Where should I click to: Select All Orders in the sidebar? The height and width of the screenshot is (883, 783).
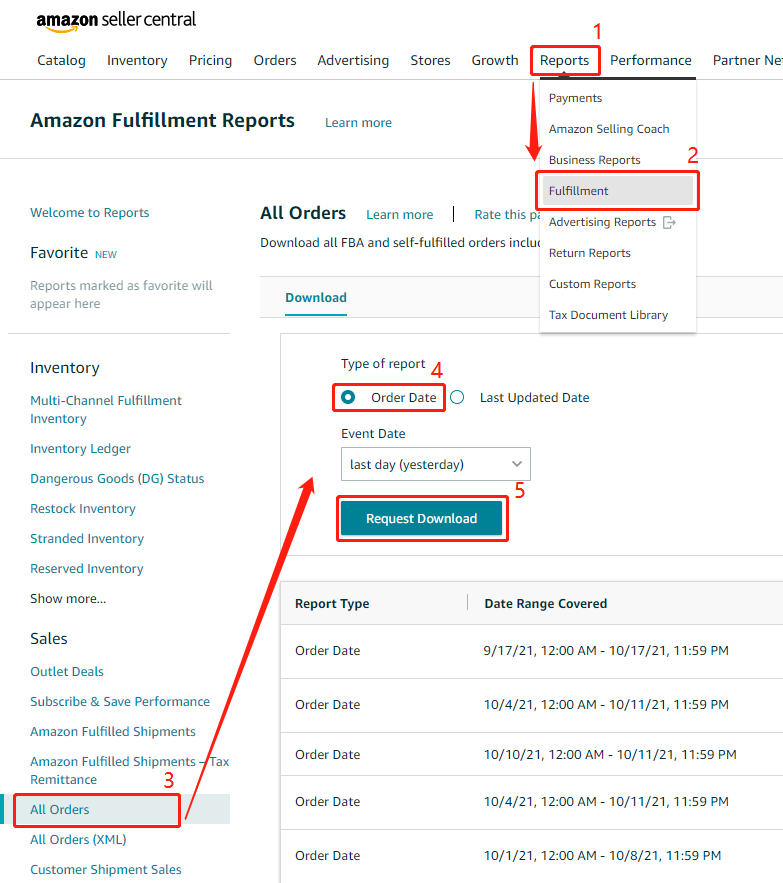click(60, 809)
